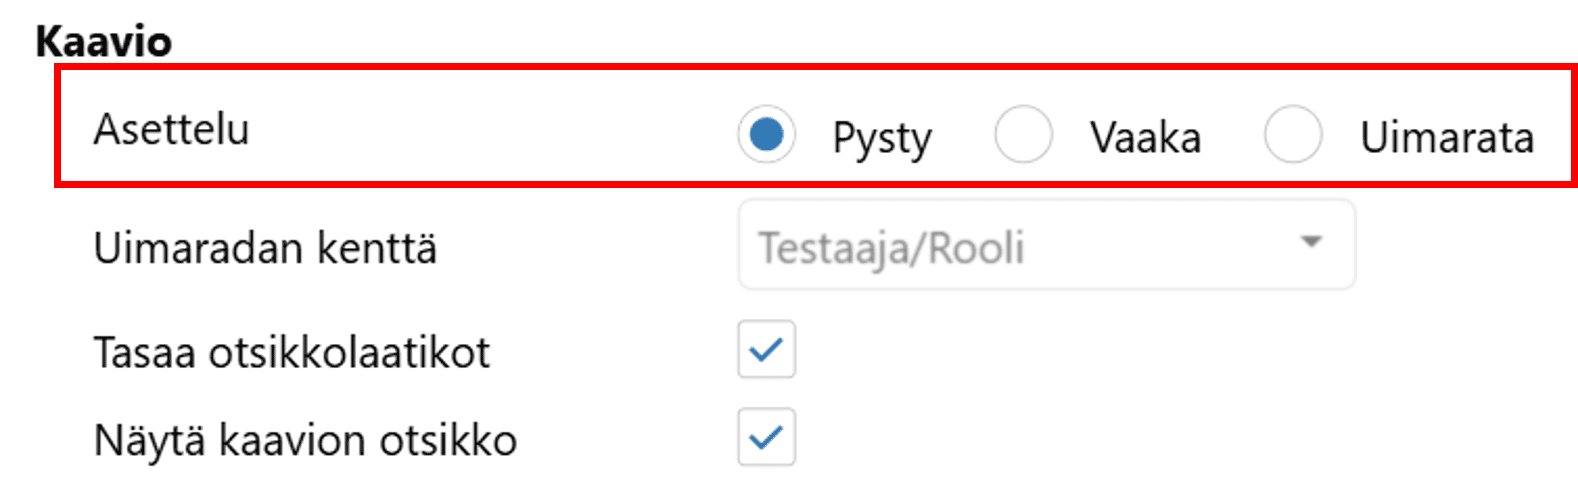Click the Pysty option label
The height and width of the screenshot is (497, 1578).
882,138
